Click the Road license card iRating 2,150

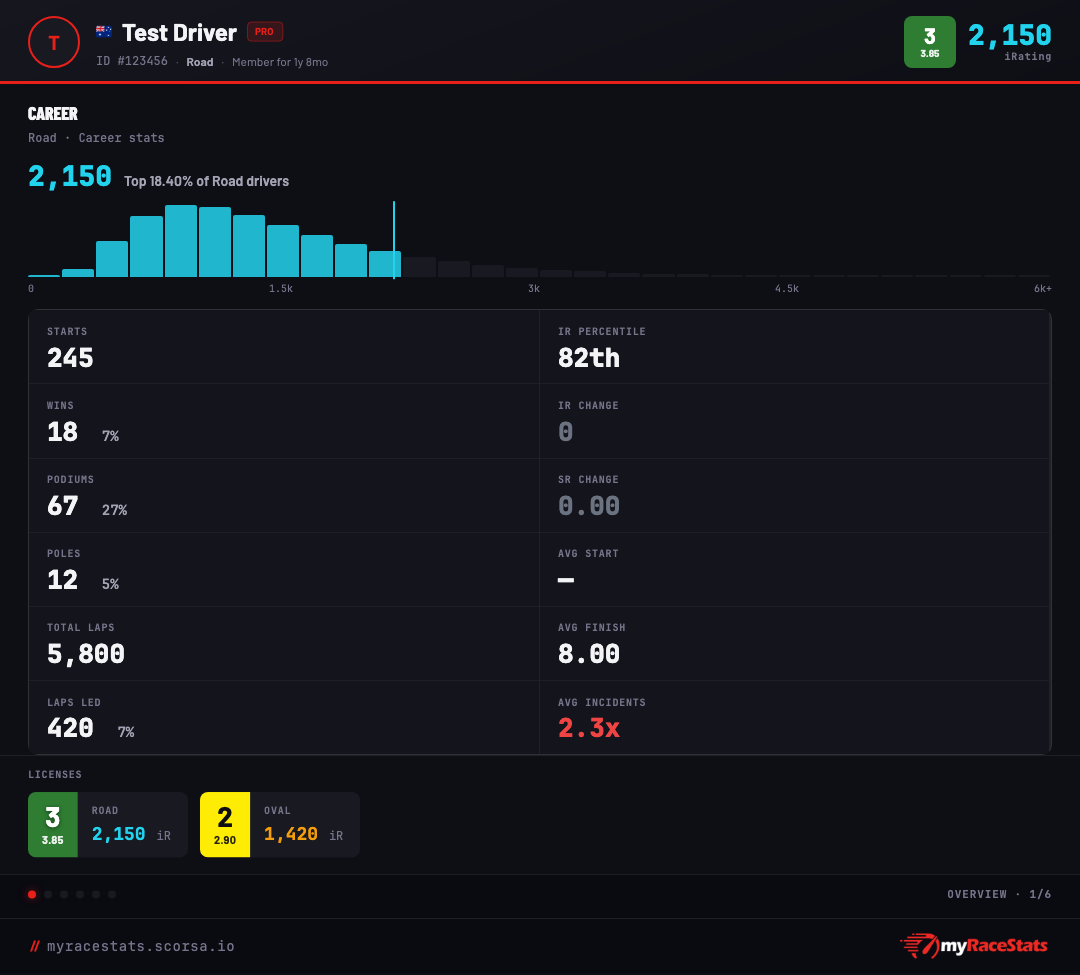[118, 834]
